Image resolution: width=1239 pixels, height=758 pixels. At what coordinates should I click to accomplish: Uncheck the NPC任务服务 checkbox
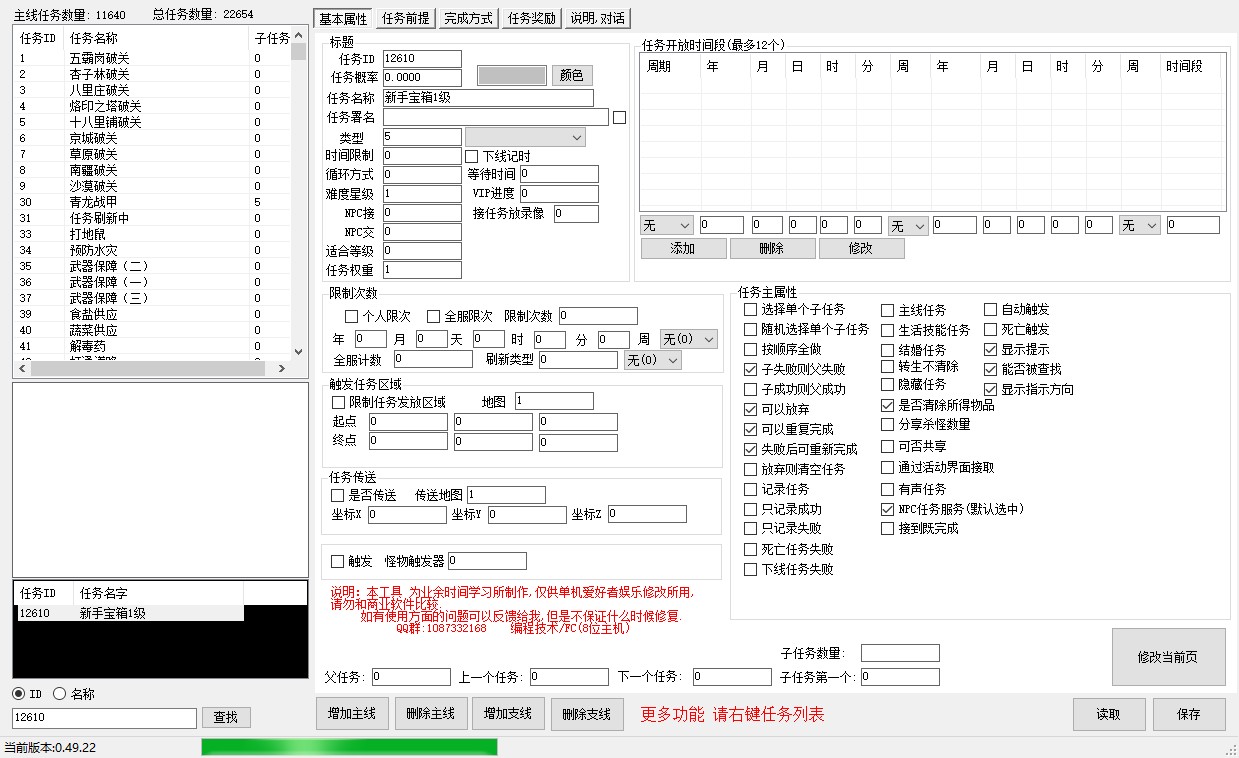coord(886,510)
